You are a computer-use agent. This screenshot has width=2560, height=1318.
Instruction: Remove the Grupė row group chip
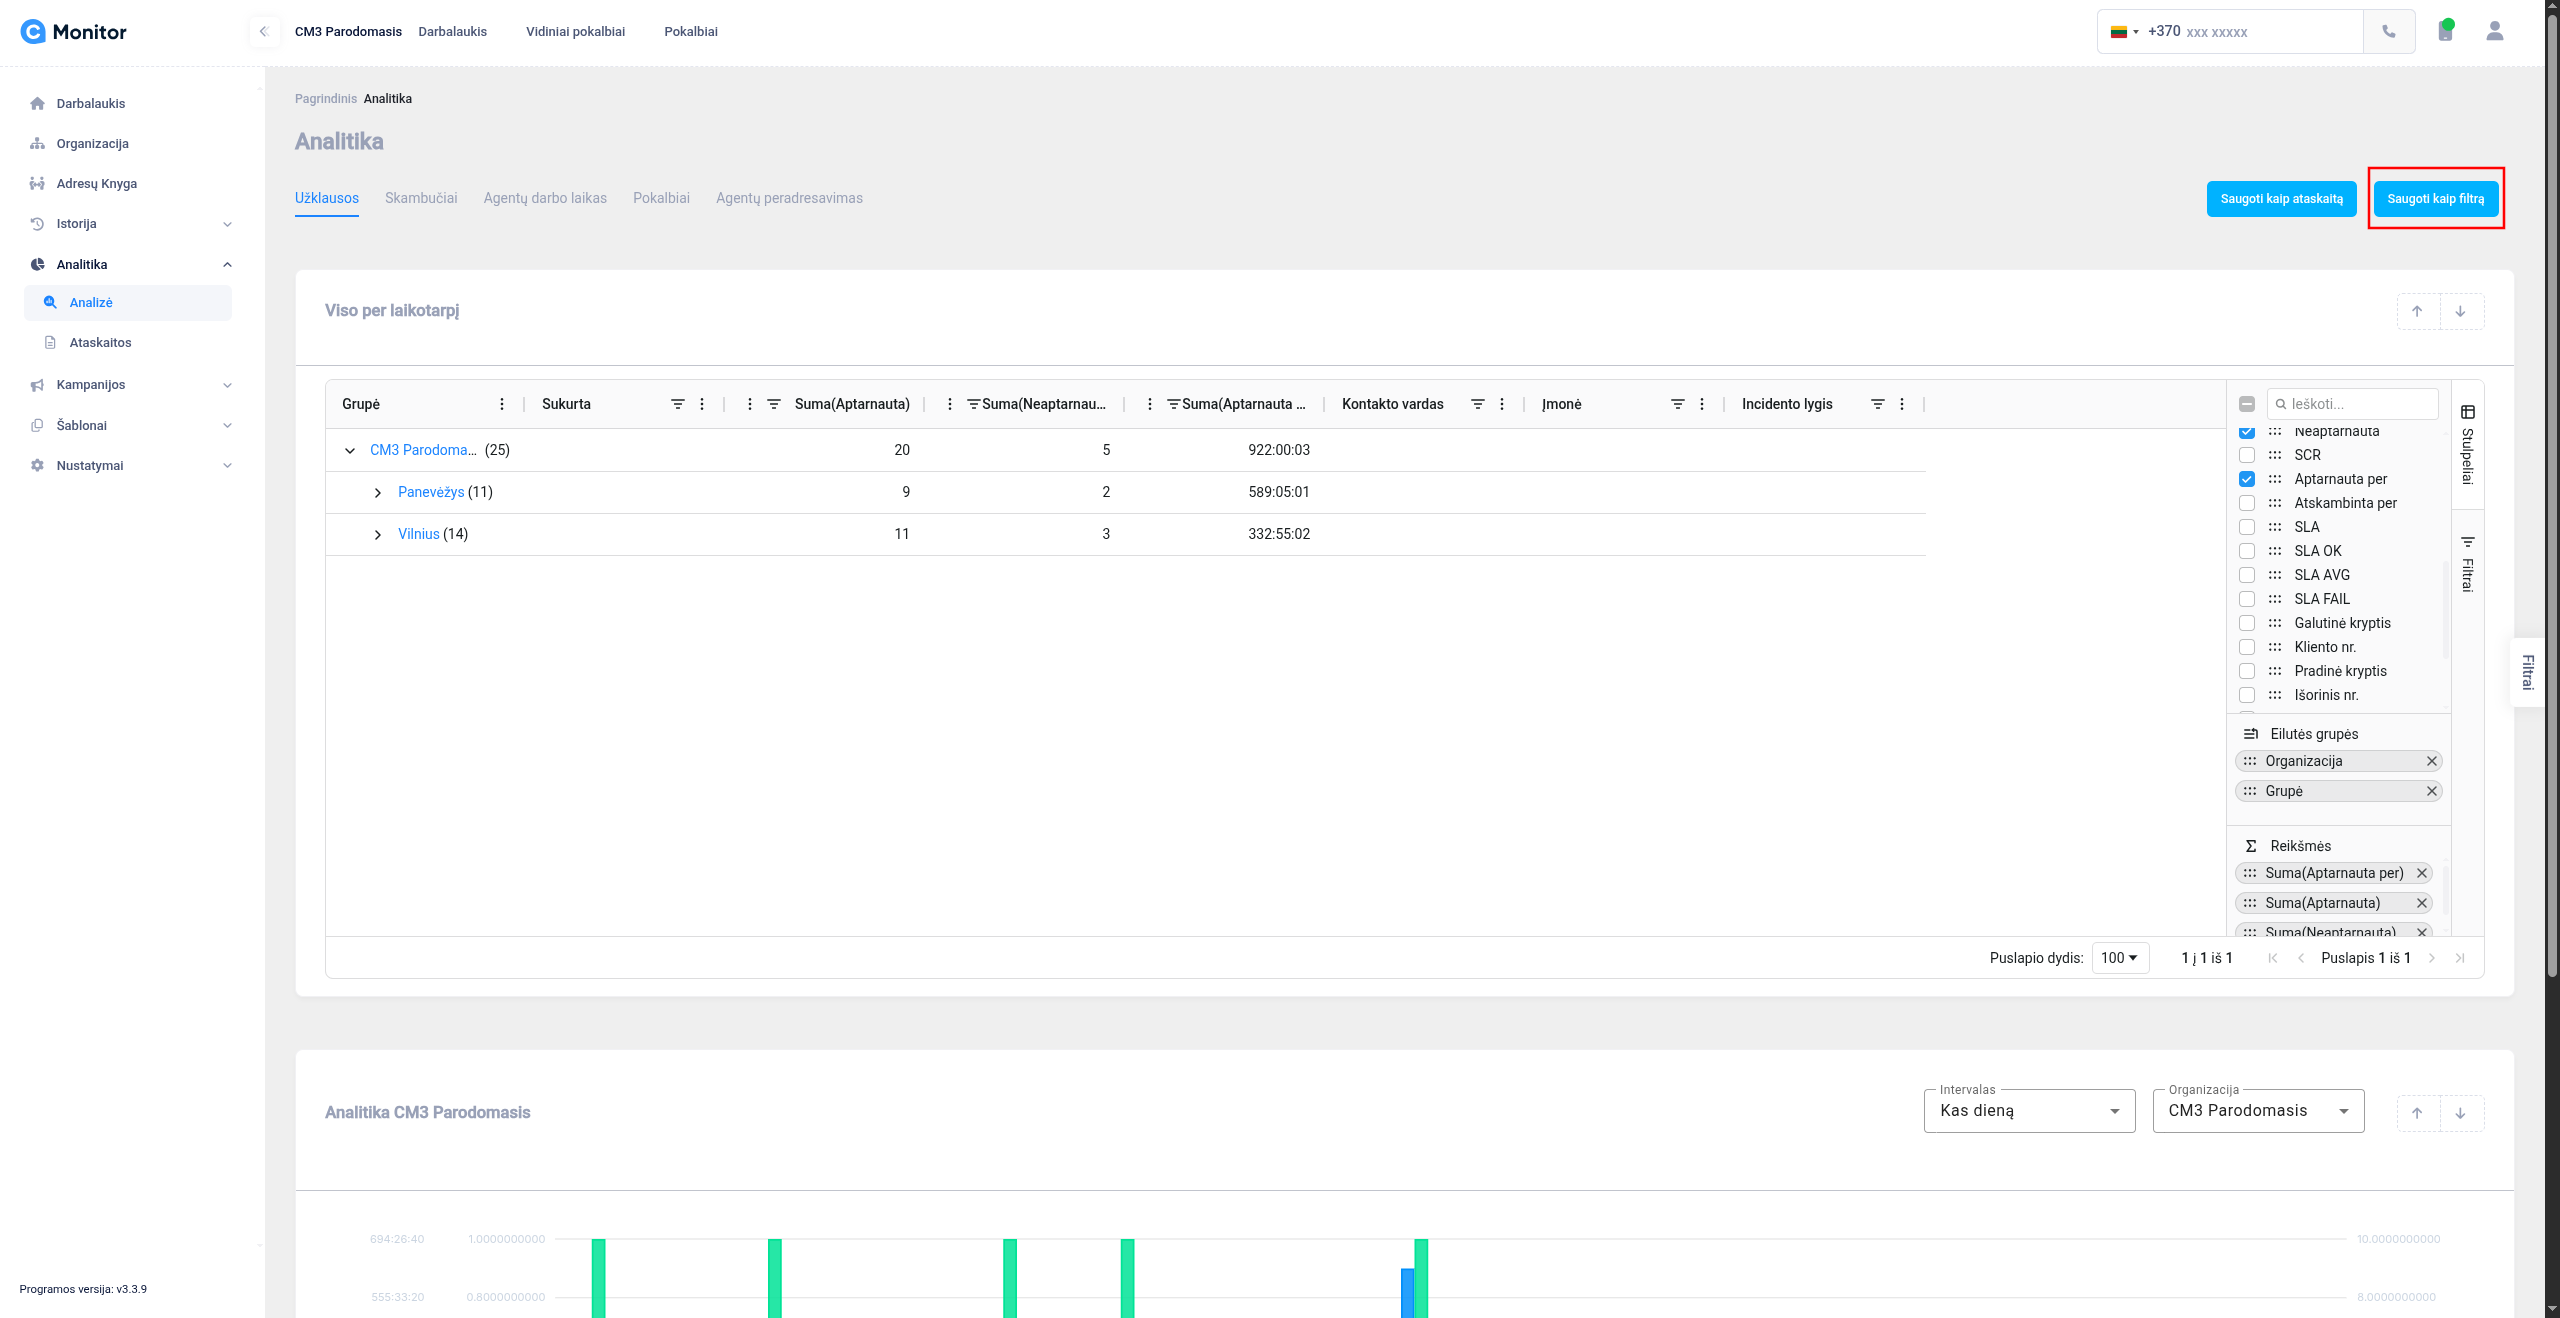tap(2431, 791)
